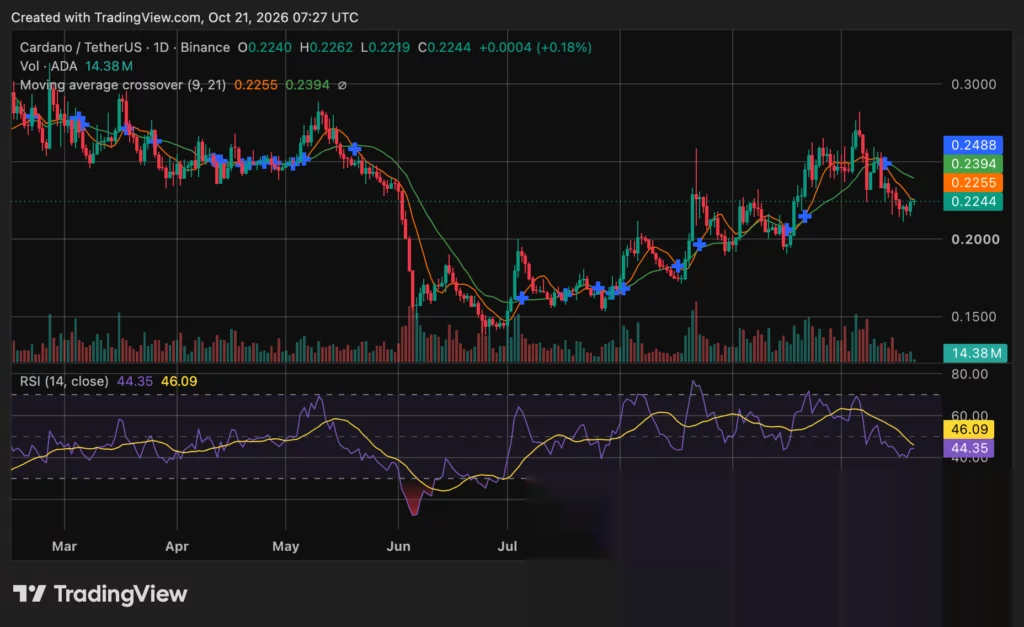Click purple 44.35 value in RSI legend
Image resolution: width=1024 pixels, height=627 pixels.
pos(135,381)
